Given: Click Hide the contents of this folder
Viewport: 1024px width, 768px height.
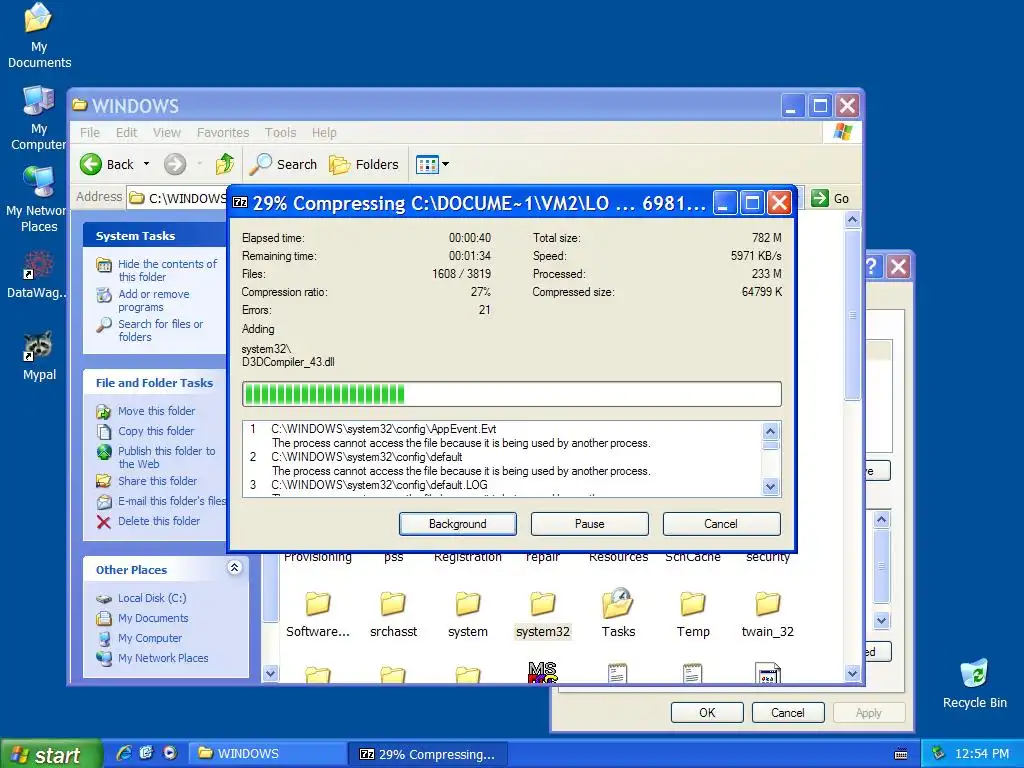Looking at the screenshot, I should [167, 270].
